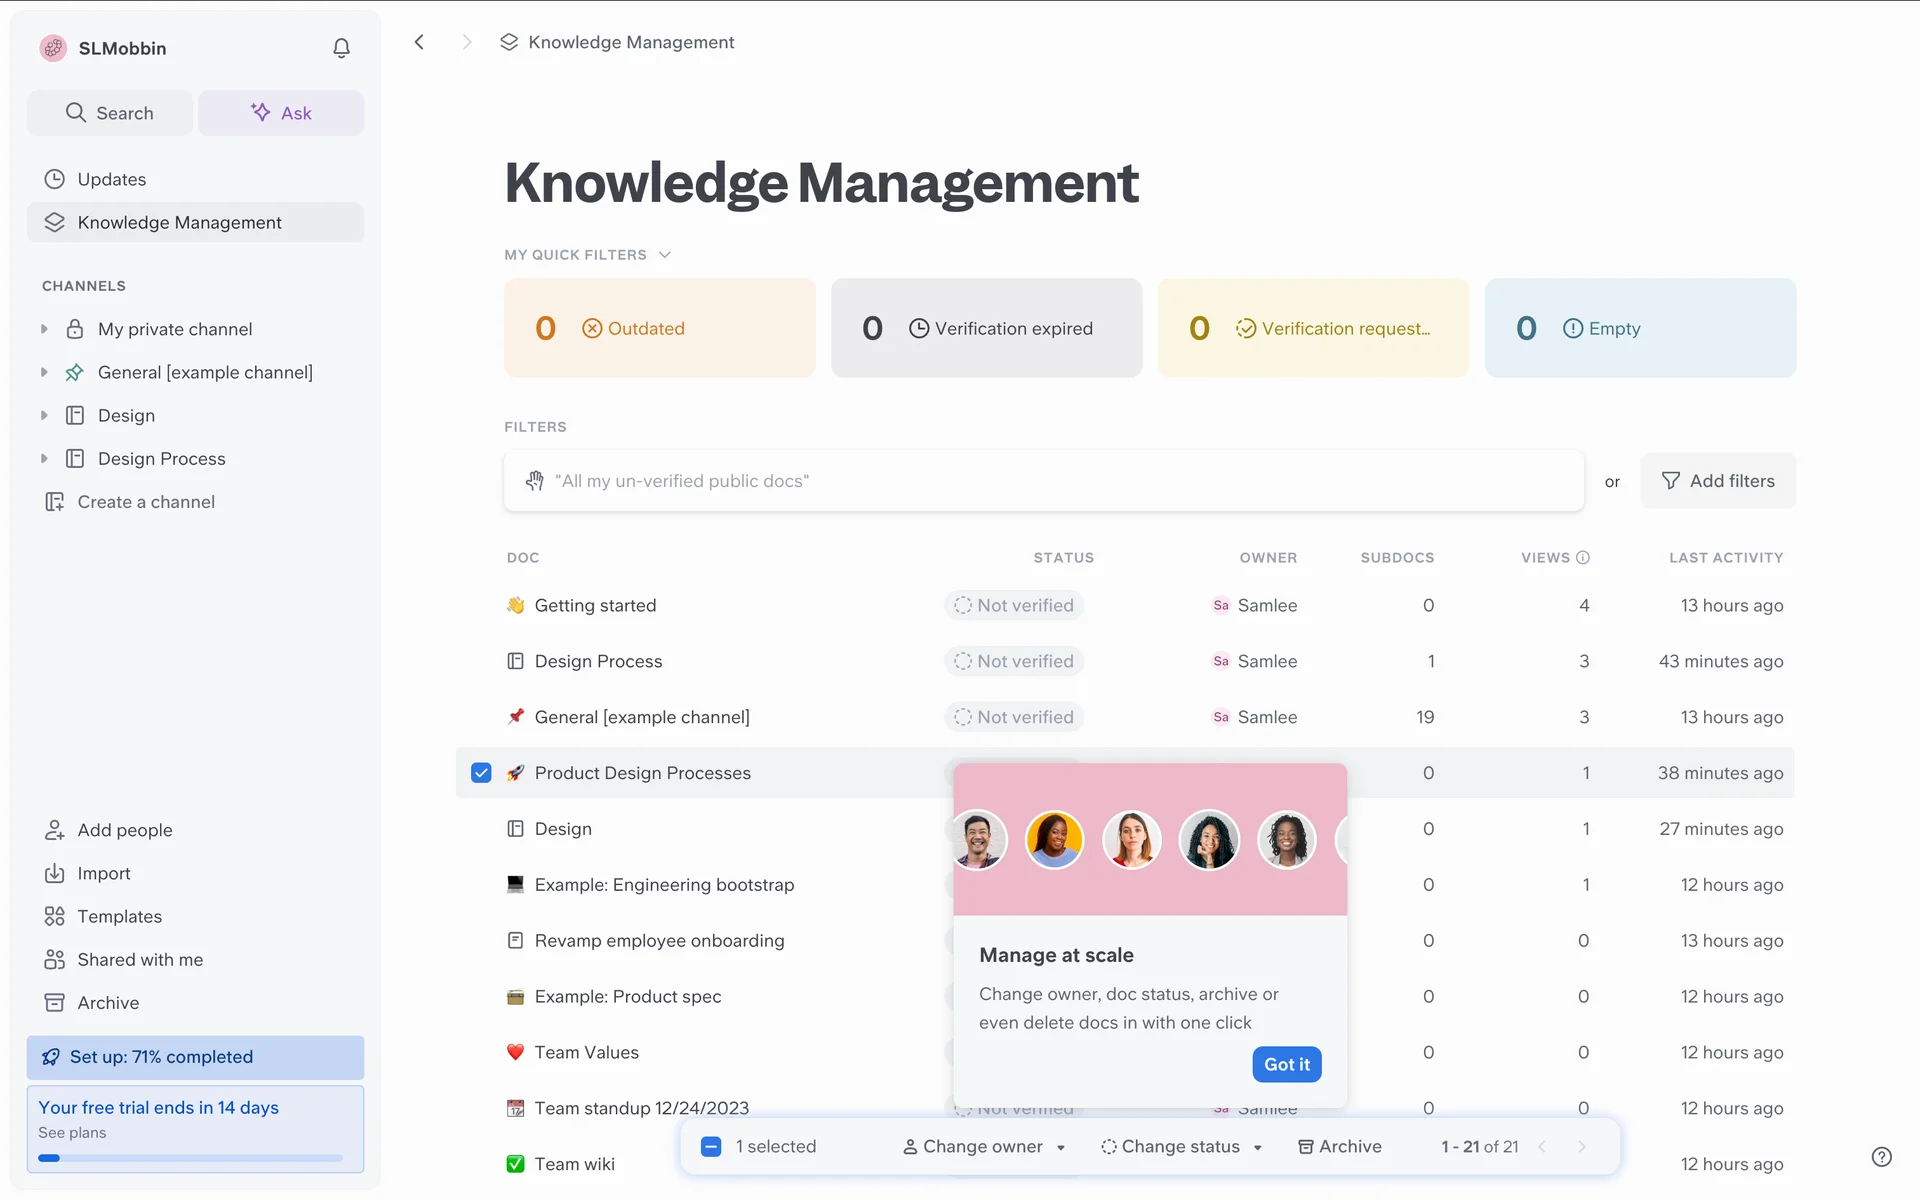Open the Change status dropdown
Screen dimensions: 1920x1200
[1181, 1147]
